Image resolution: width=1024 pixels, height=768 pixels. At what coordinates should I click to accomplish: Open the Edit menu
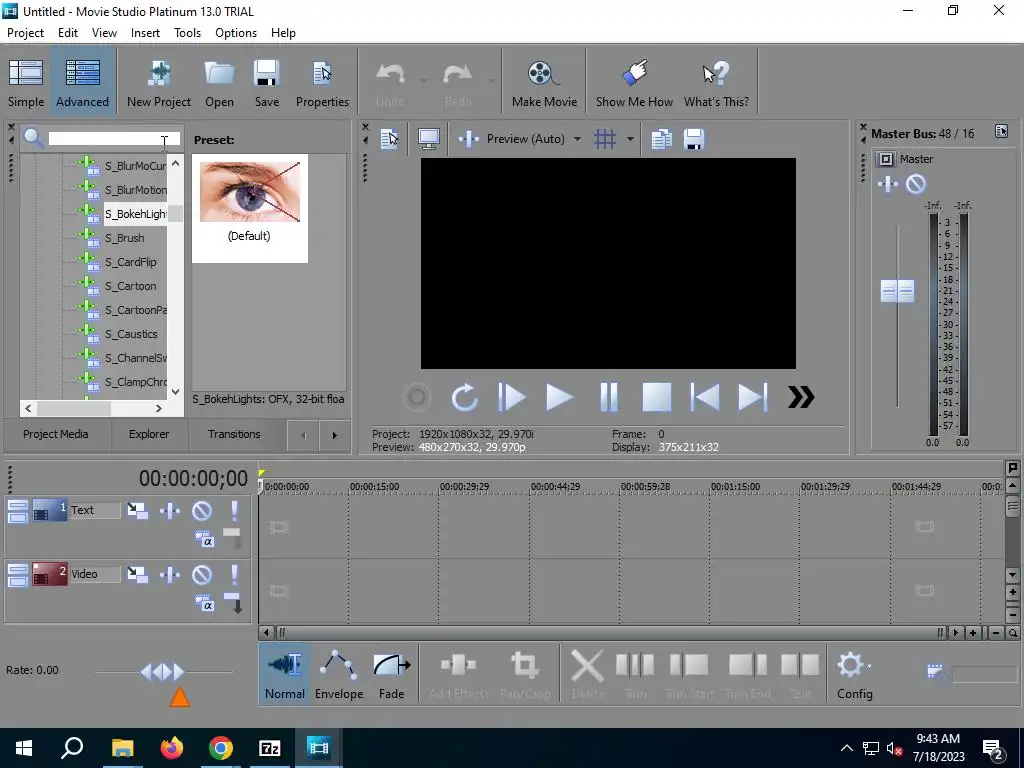(68, 33)
